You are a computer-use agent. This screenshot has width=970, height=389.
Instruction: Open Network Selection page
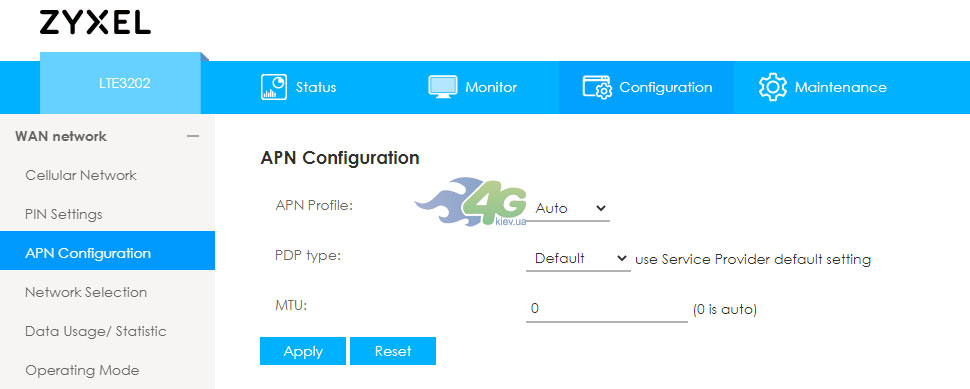[86, 293]
